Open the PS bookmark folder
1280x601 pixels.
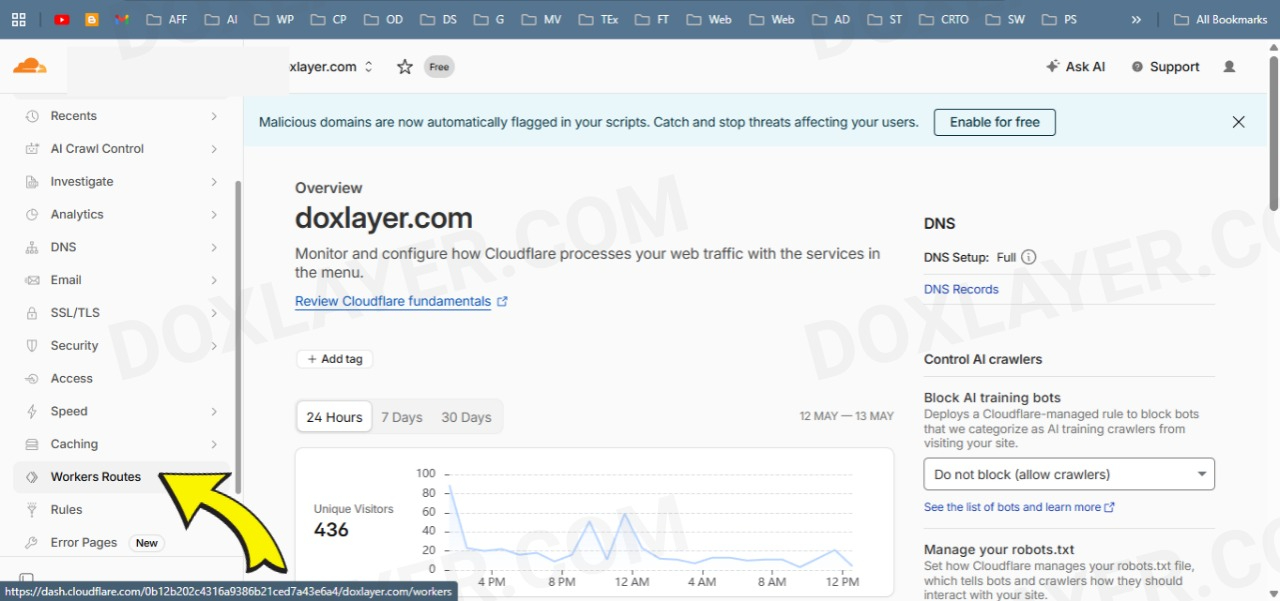(x=1060, y=19)
